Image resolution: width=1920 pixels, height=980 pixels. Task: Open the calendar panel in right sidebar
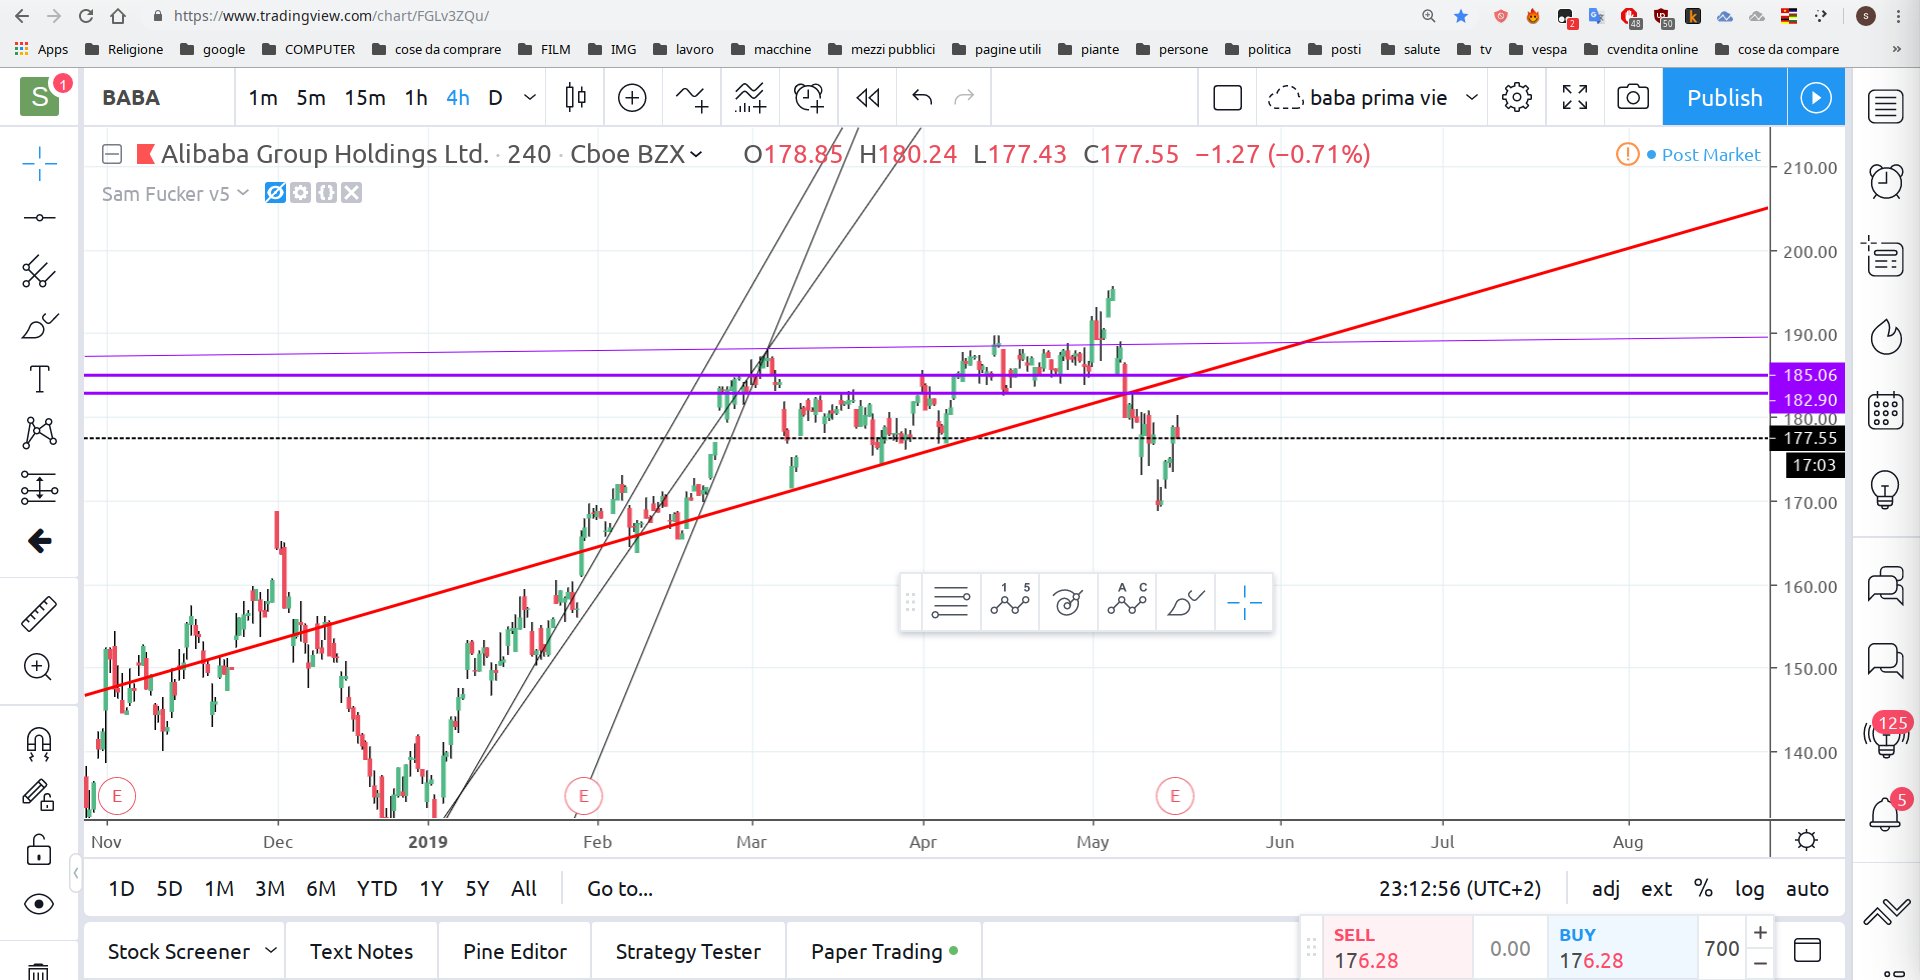pos(1885,410)
